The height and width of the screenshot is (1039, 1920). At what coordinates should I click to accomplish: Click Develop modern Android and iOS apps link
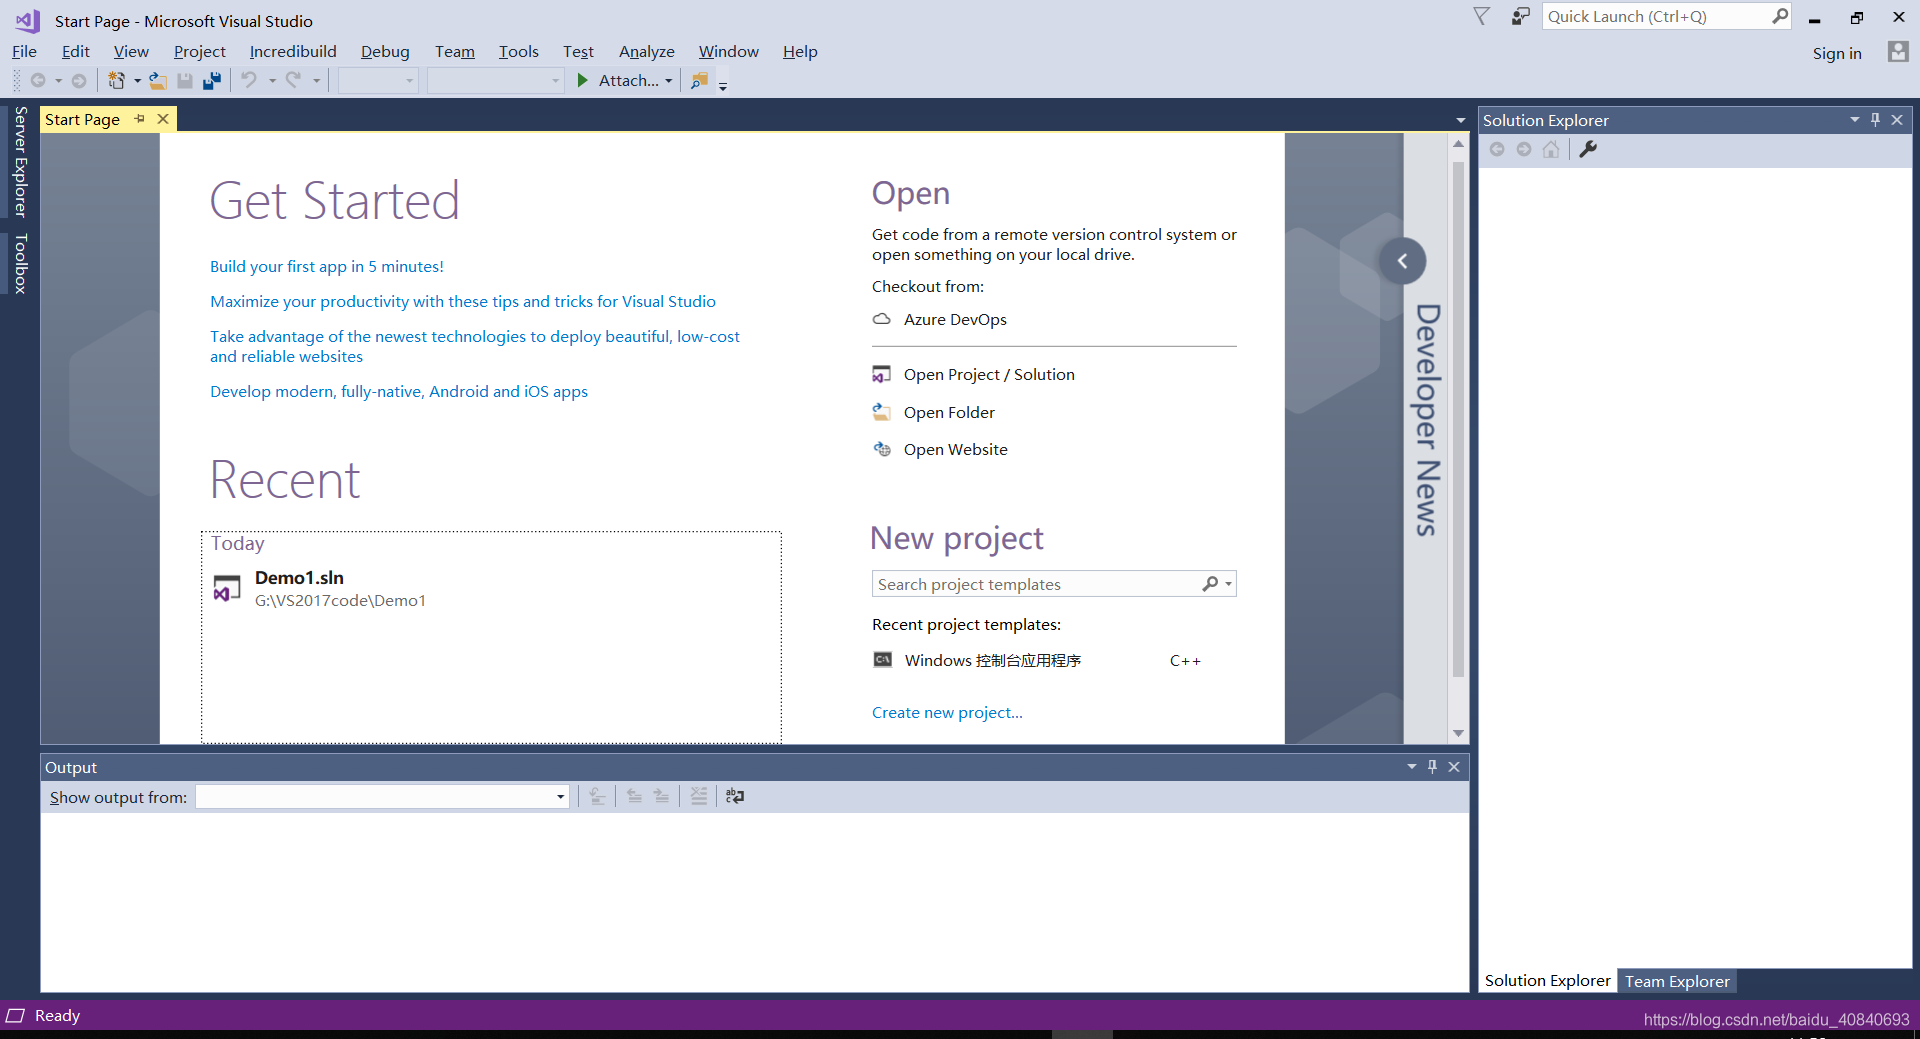(x=399, y=391)
